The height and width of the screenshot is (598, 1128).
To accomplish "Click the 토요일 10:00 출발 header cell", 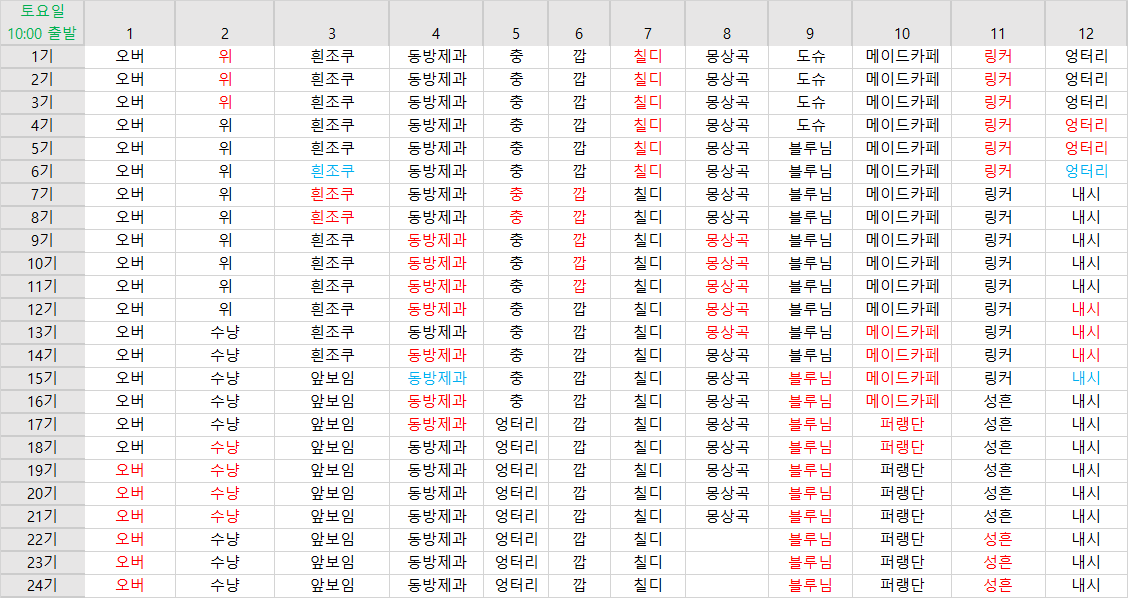I will pyautogui.click(x=42, y=22).
